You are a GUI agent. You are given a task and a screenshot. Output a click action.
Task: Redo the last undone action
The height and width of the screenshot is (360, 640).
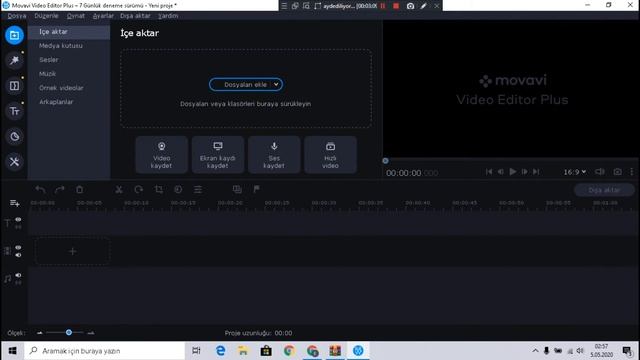coord(60,189)
